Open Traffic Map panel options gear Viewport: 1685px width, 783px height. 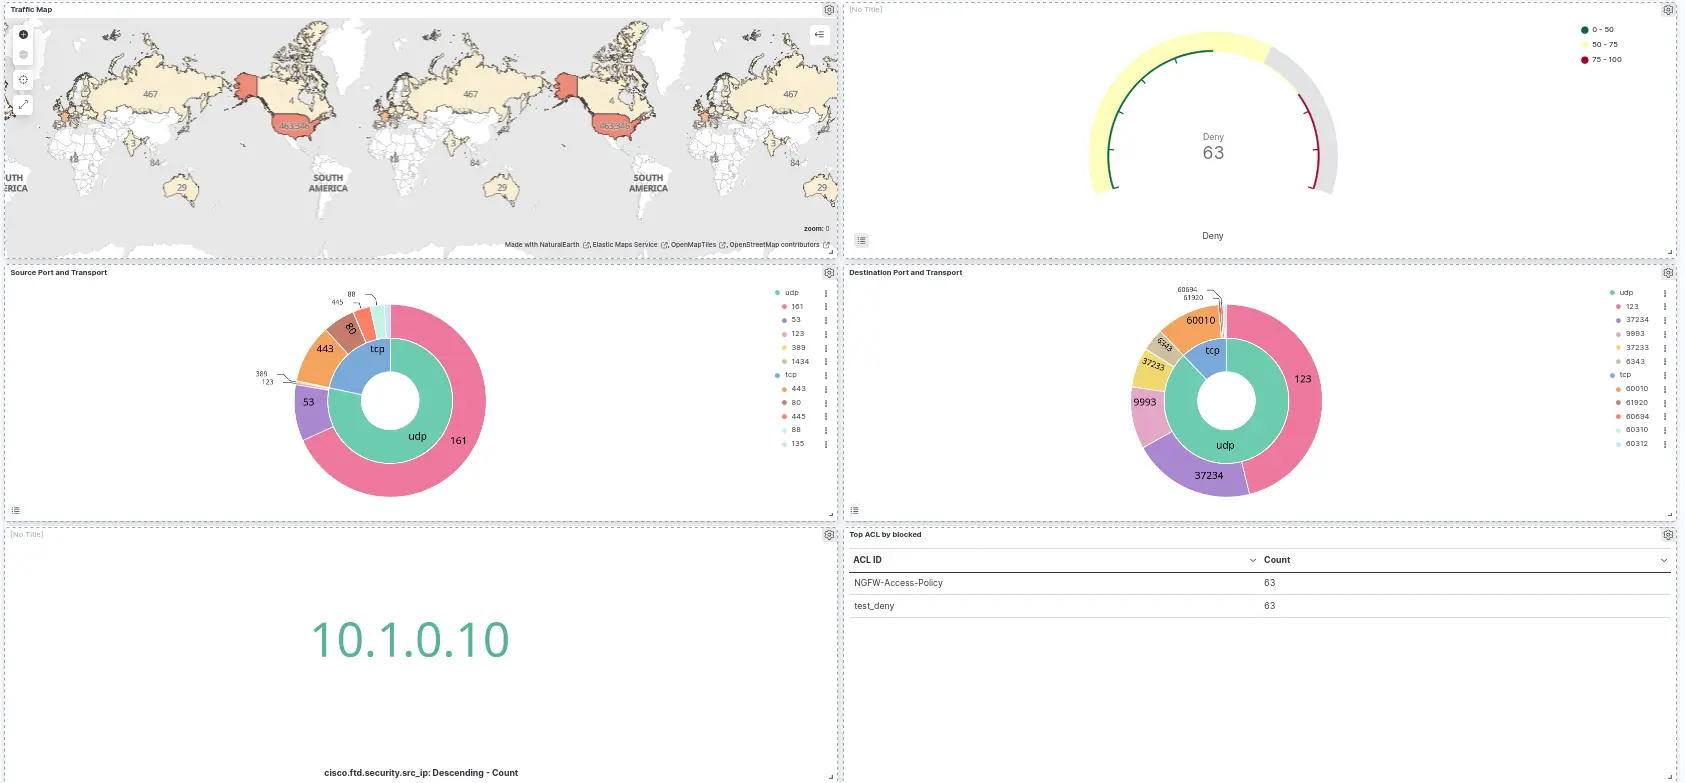coord(829,10)
